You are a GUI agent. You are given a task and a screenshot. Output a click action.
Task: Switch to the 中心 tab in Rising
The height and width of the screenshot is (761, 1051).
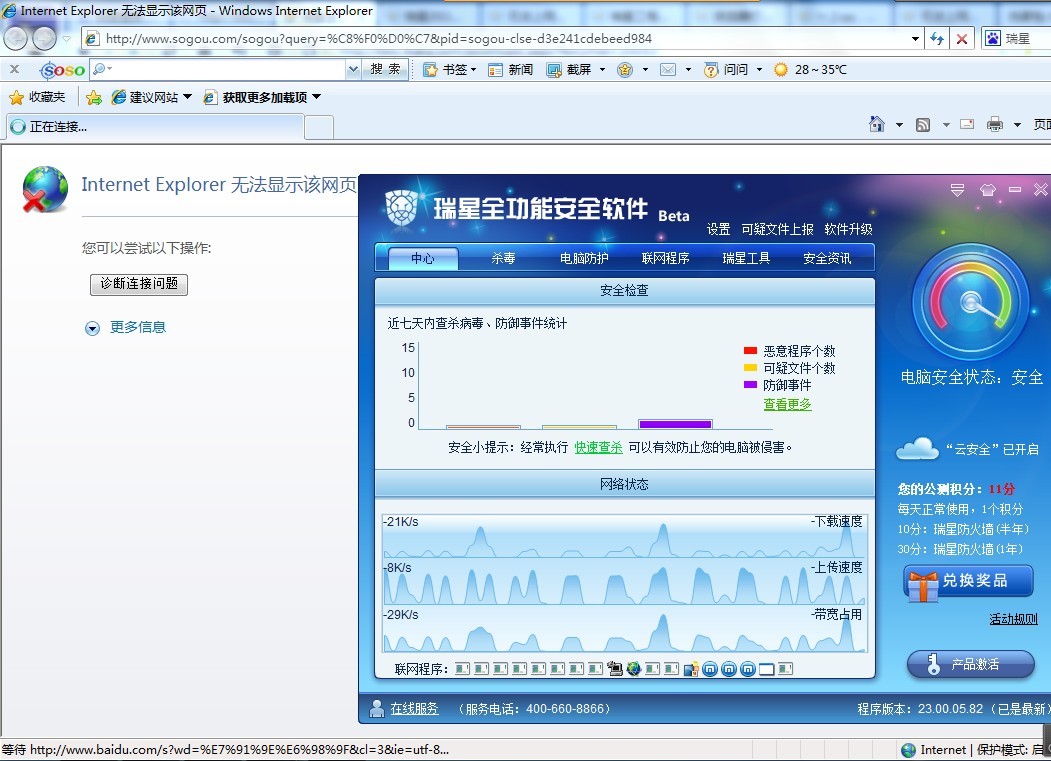[423, 258]
